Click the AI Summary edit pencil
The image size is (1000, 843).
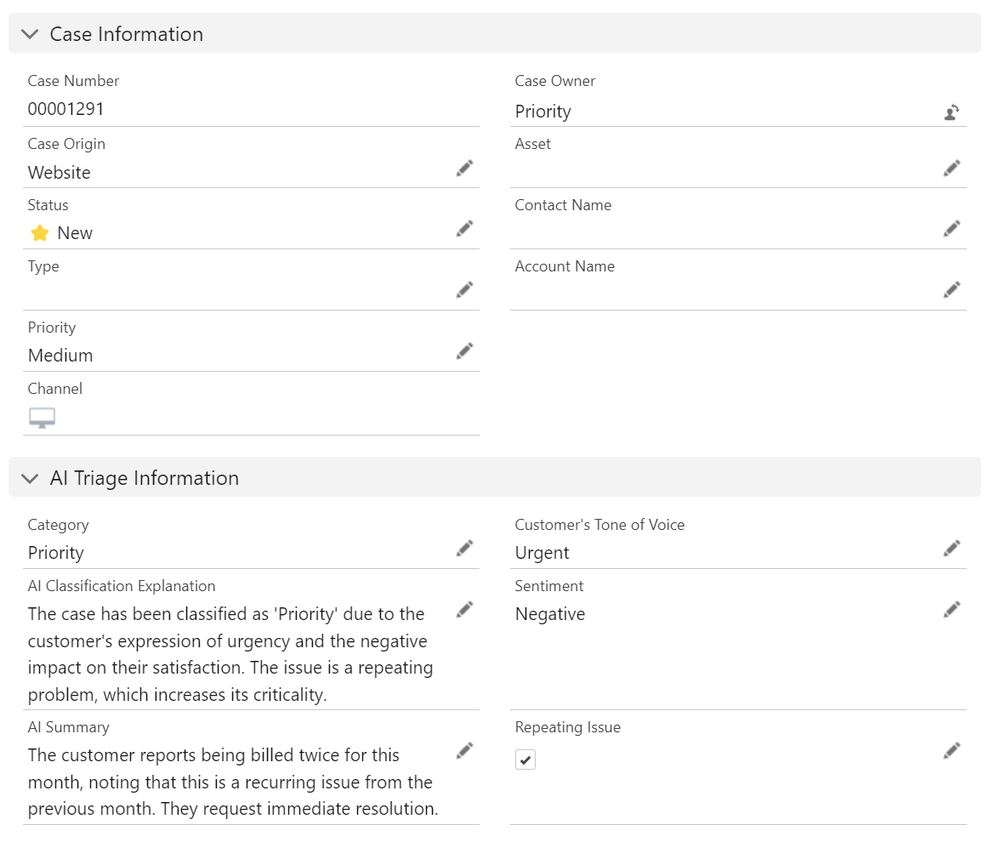[464, 750]
